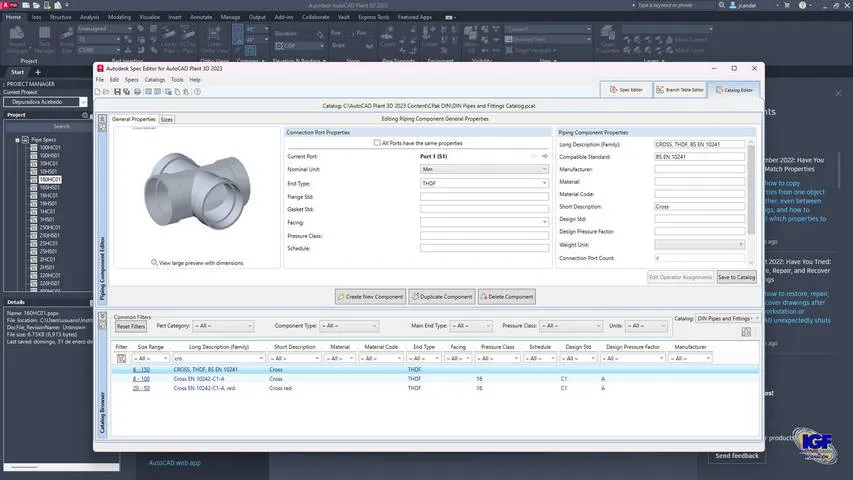The width and height of the screenshot is (853, 480).
Task: Click the magnifier icon for large preview
Action: click(x=154, y=262)
